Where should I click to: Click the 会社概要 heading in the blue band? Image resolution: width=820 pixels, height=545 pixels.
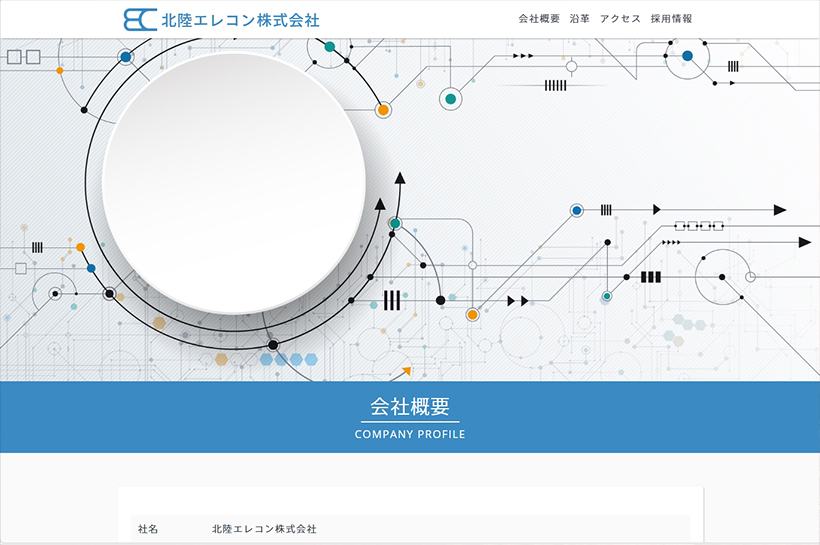(410, 406)
